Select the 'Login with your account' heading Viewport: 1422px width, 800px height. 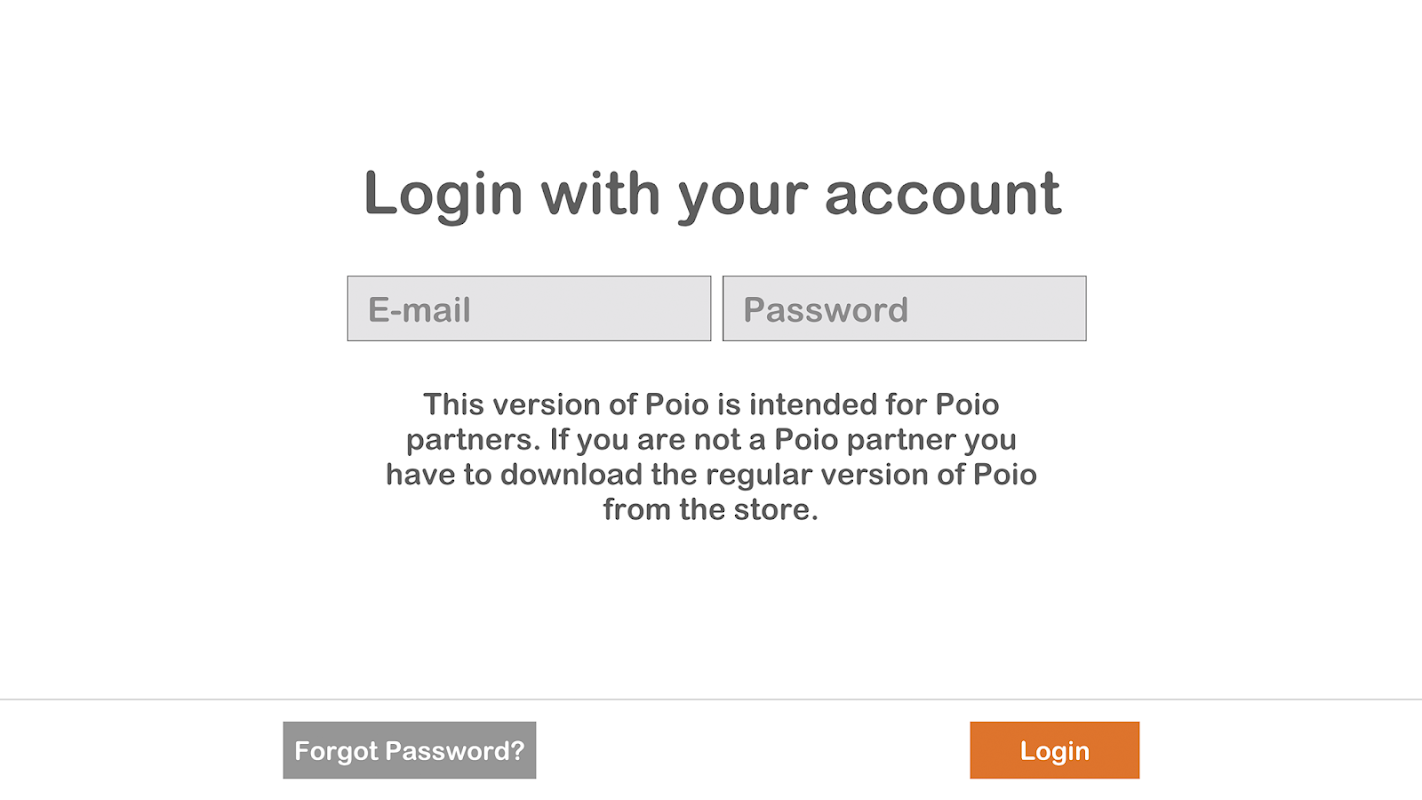[711, 194]
